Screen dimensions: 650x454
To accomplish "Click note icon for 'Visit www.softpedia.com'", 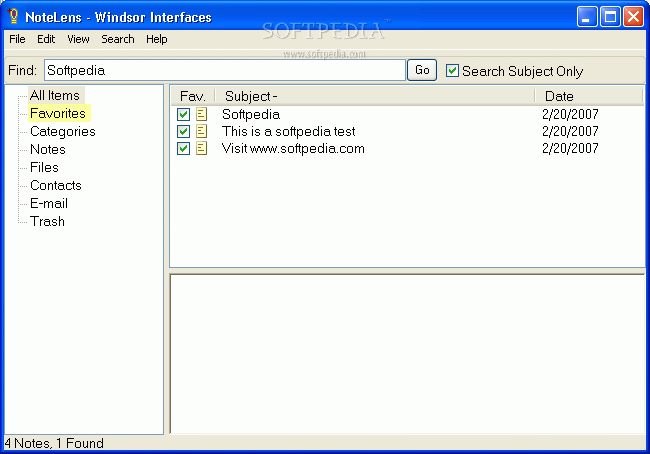I will pos(201,148).
